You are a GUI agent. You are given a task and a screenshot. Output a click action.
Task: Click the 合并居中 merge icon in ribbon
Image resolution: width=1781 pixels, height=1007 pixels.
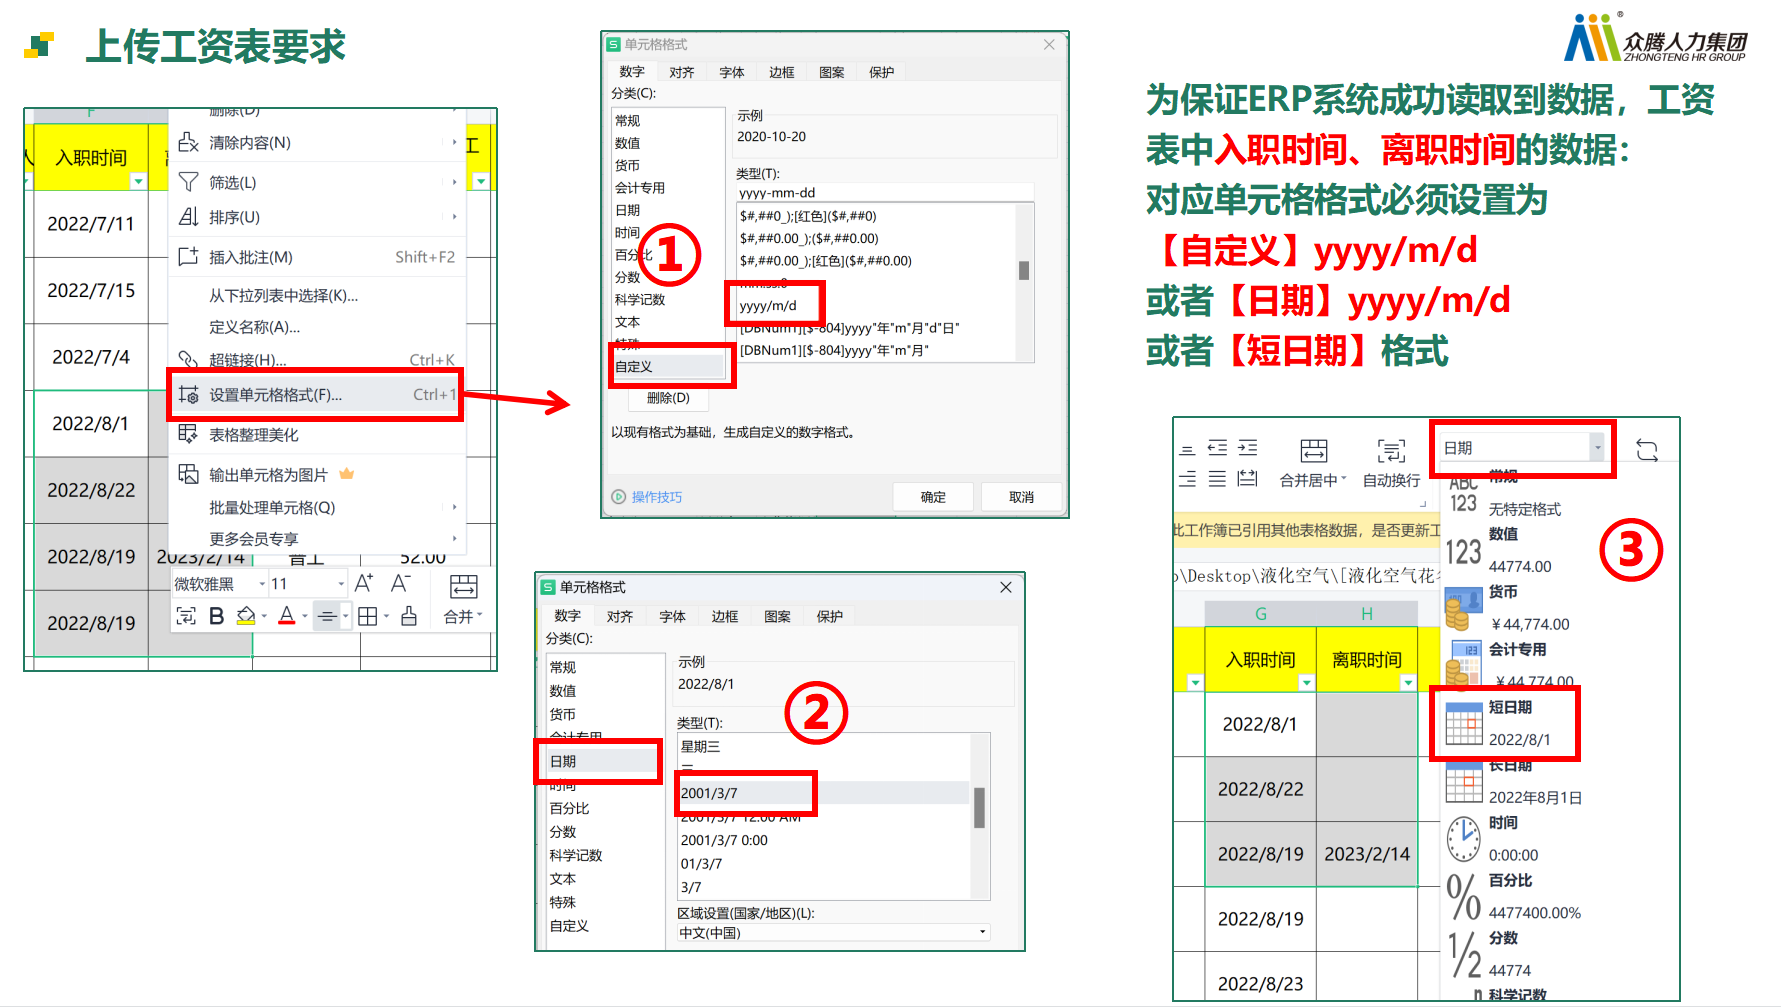click(x=1313, y=450)
